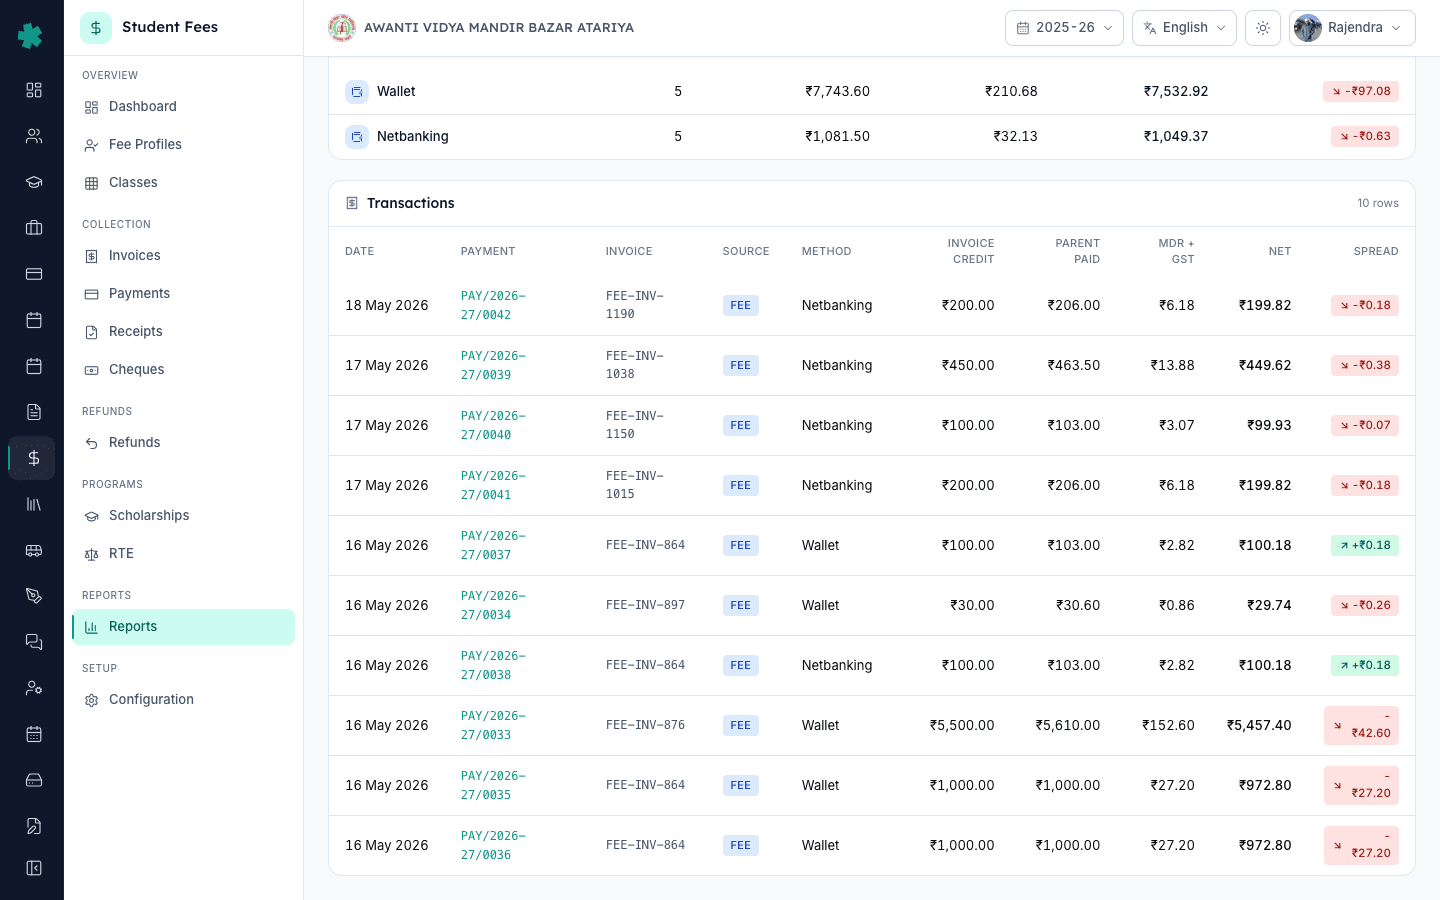Open Invoices in the sidebar
This screenshot has width=1440, height=900.
pos(183,256)
